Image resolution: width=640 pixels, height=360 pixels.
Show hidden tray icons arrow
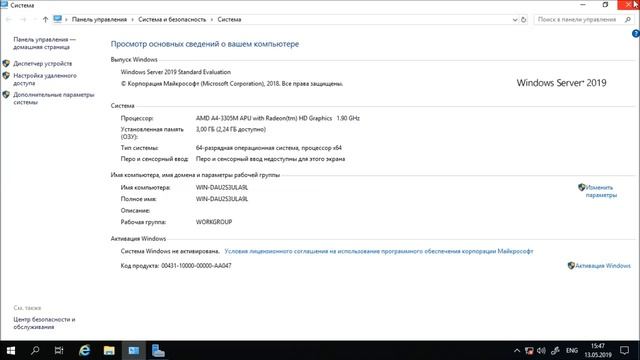[517, 351]
